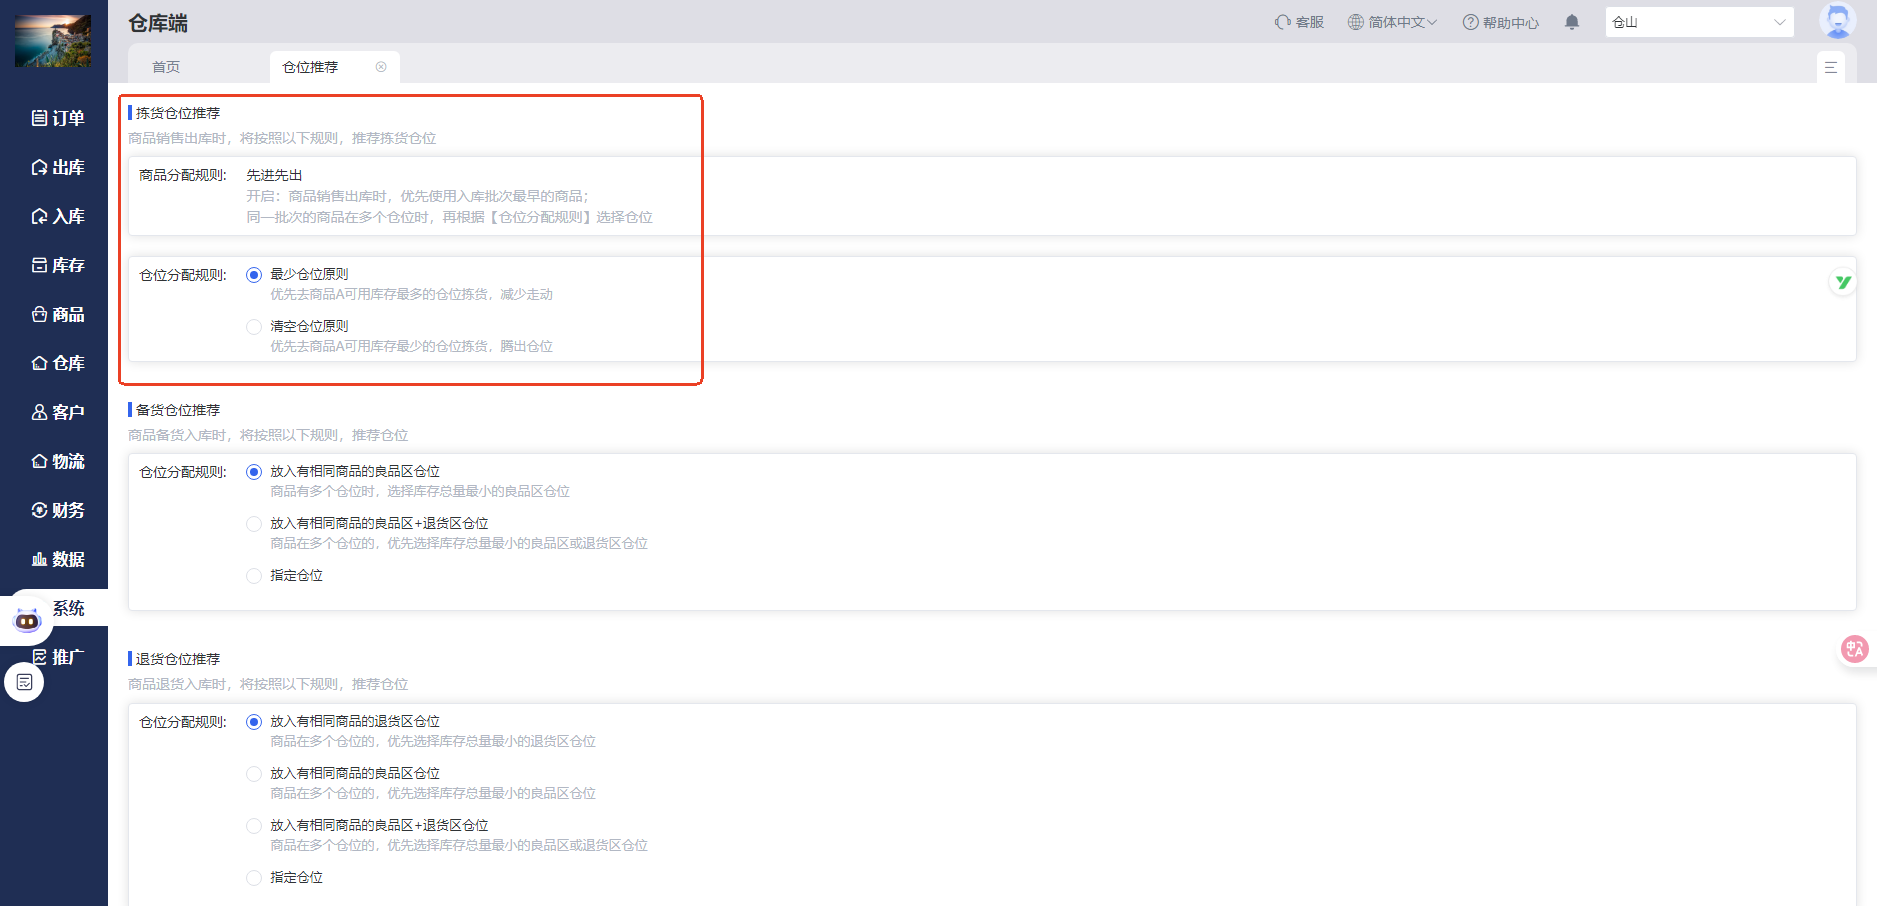
Task: Select 指定仓位 under 备货仓位推荐
Action: (x=254, y=576)
